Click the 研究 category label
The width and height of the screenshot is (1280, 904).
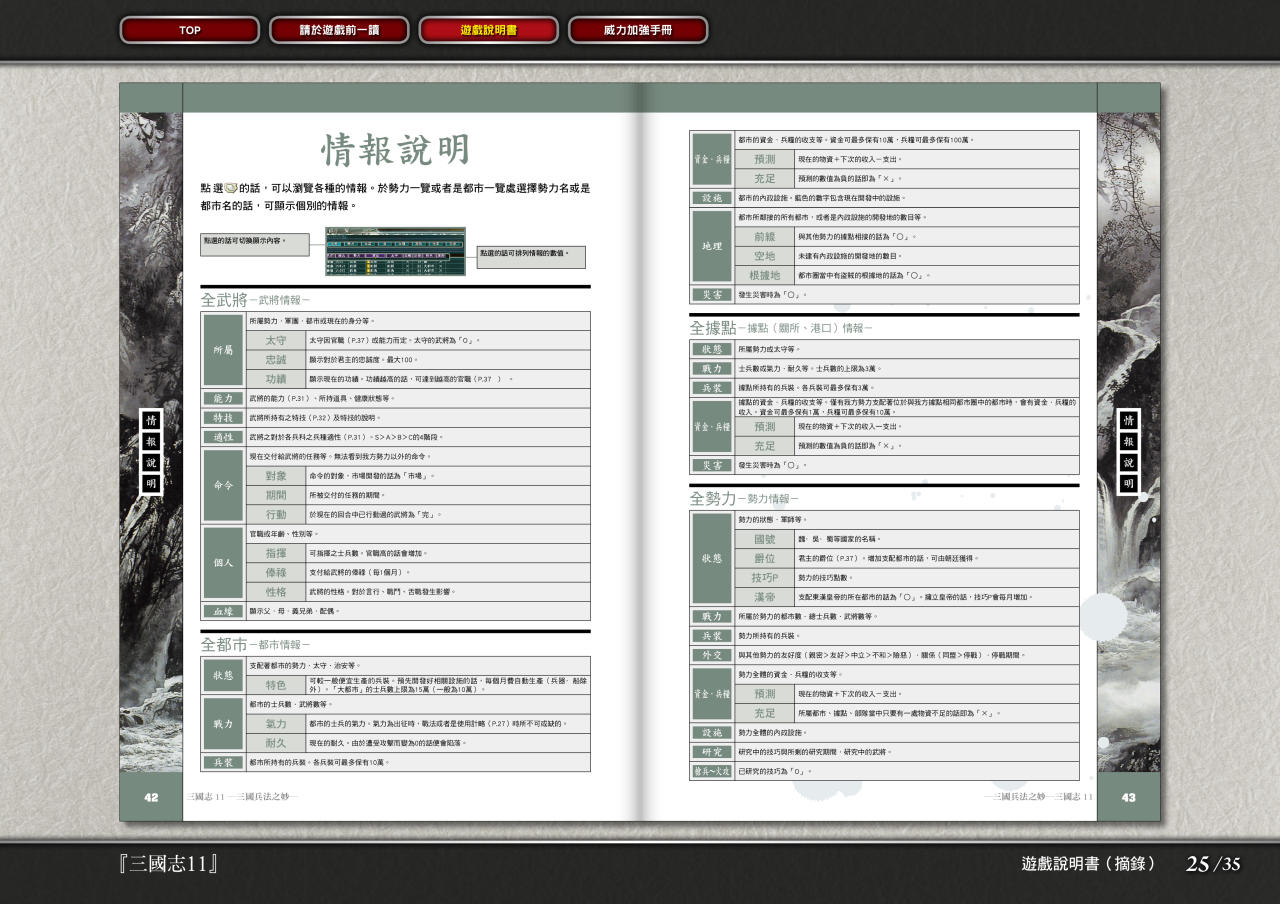click(712, 752)
